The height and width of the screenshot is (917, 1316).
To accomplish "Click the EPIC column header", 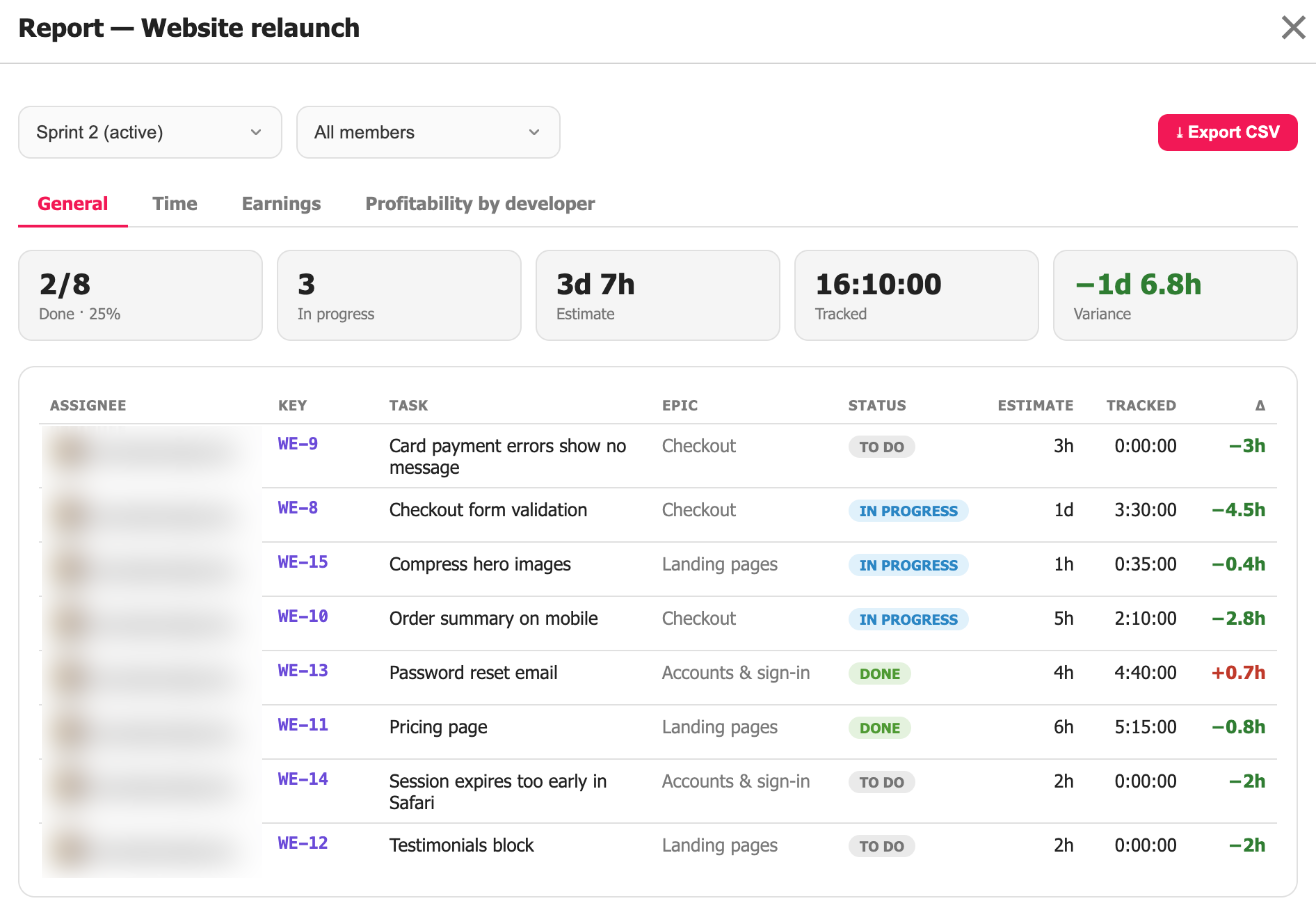I will click(x=680, y=406).
